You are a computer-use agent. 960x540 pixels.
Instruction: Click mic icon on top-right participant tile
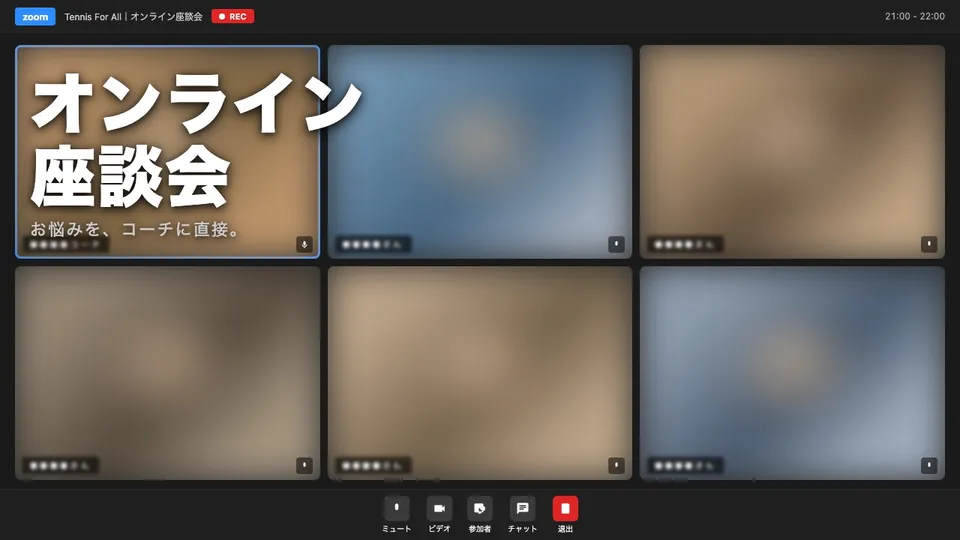[929, 244]
